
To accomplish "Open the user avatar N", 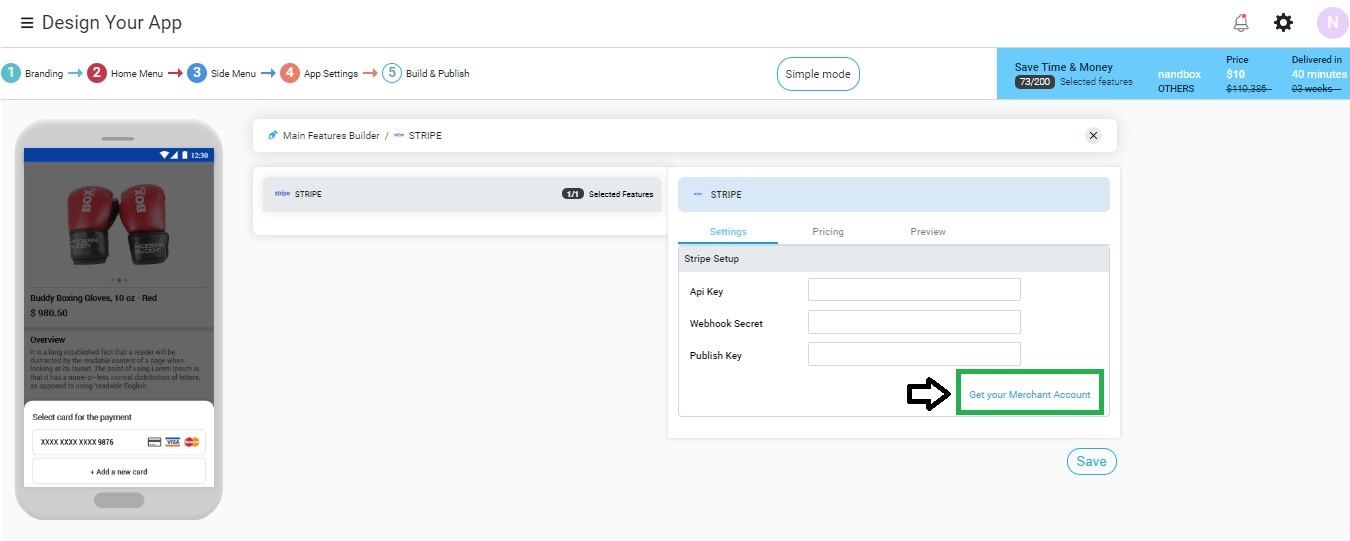I will (x=1332, y=22).
